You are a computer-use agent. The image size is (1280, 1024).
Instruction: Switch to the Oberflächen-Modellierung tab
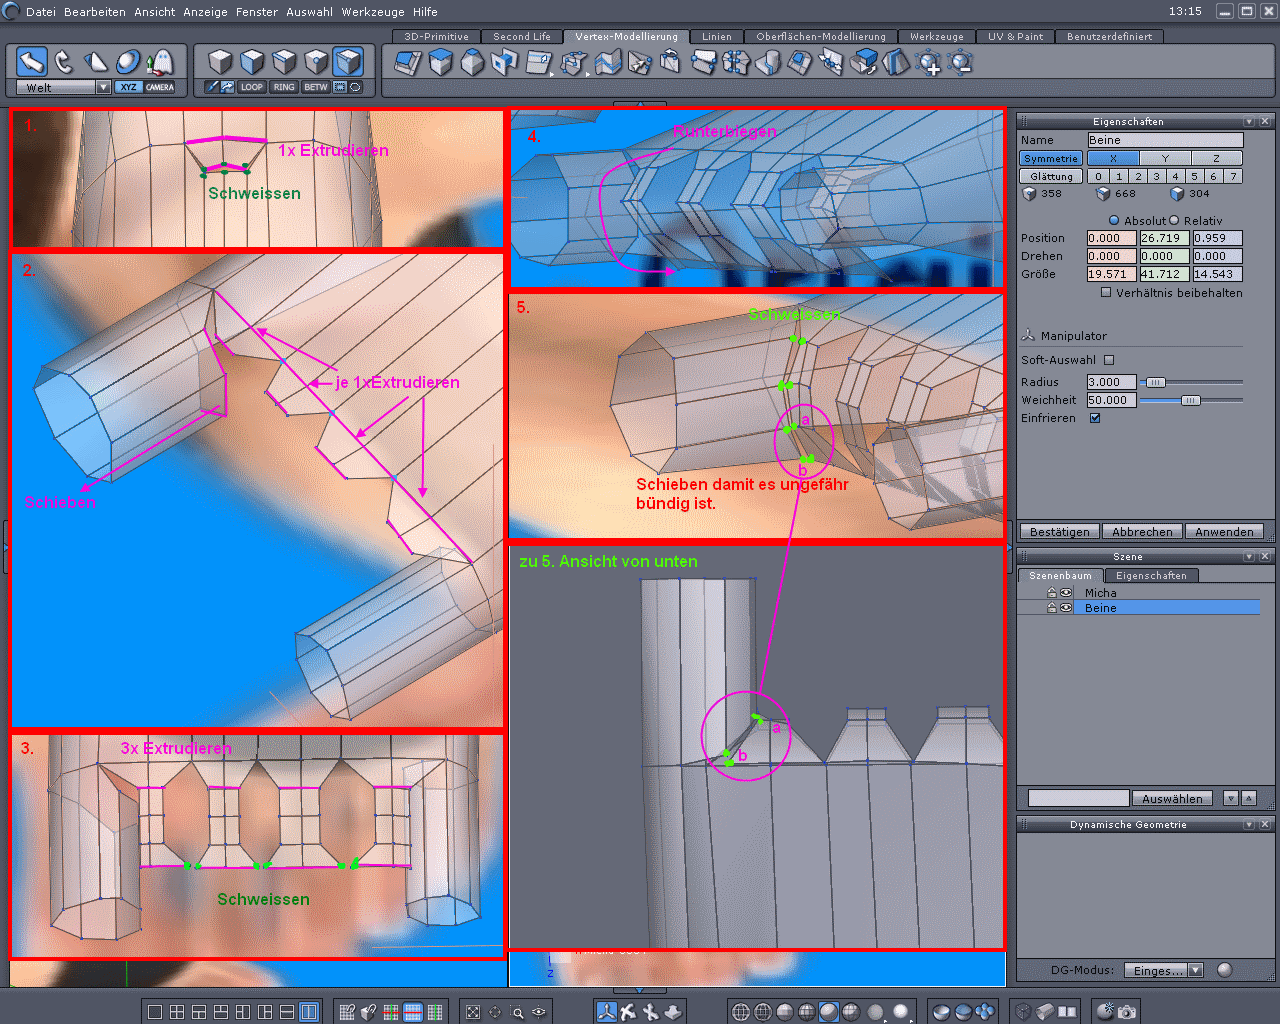pos(821,37)
